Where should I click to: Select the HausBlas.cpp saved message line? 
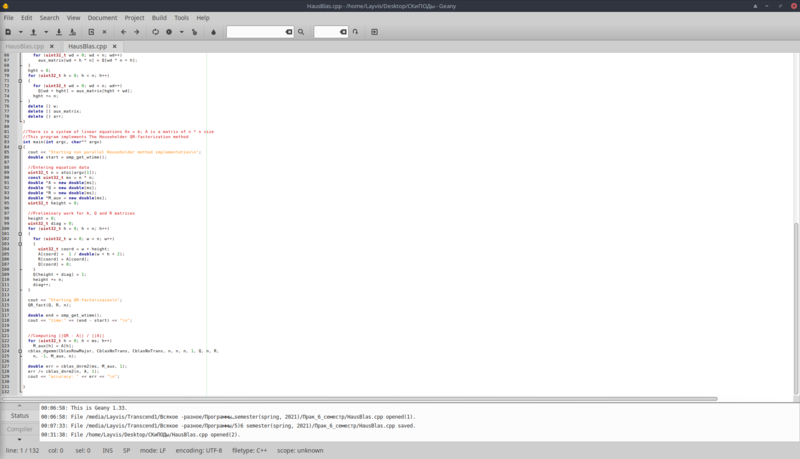(x=228, y=426)
